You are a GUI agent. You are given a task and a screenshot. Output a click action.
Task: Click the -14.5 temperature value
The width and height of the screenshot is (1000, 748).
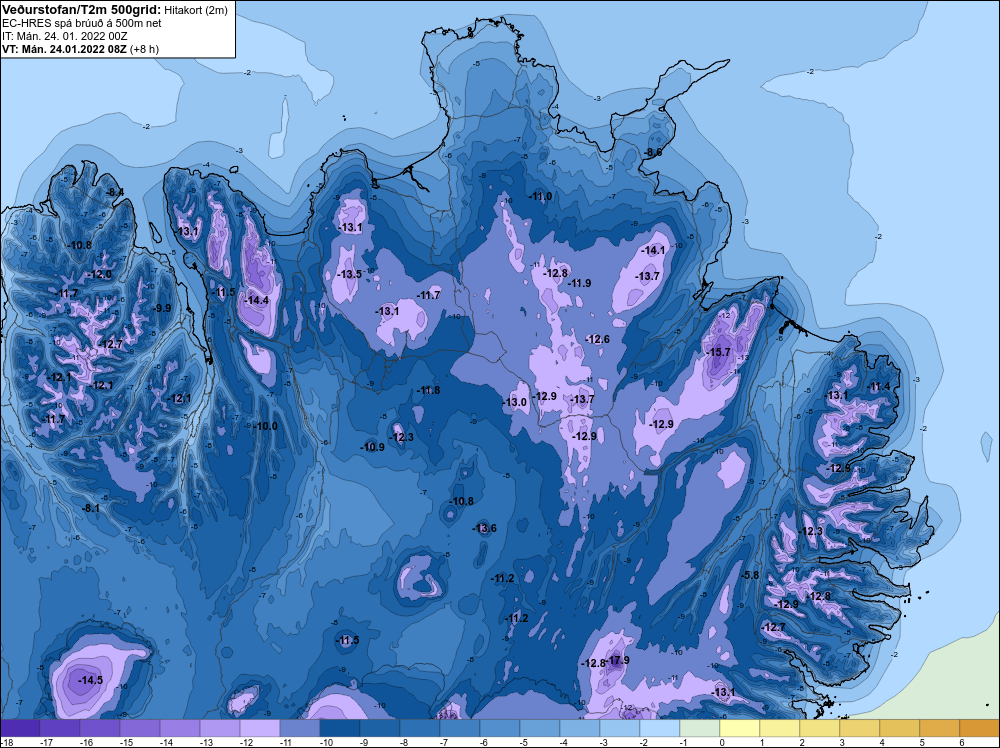click(90, 680)
